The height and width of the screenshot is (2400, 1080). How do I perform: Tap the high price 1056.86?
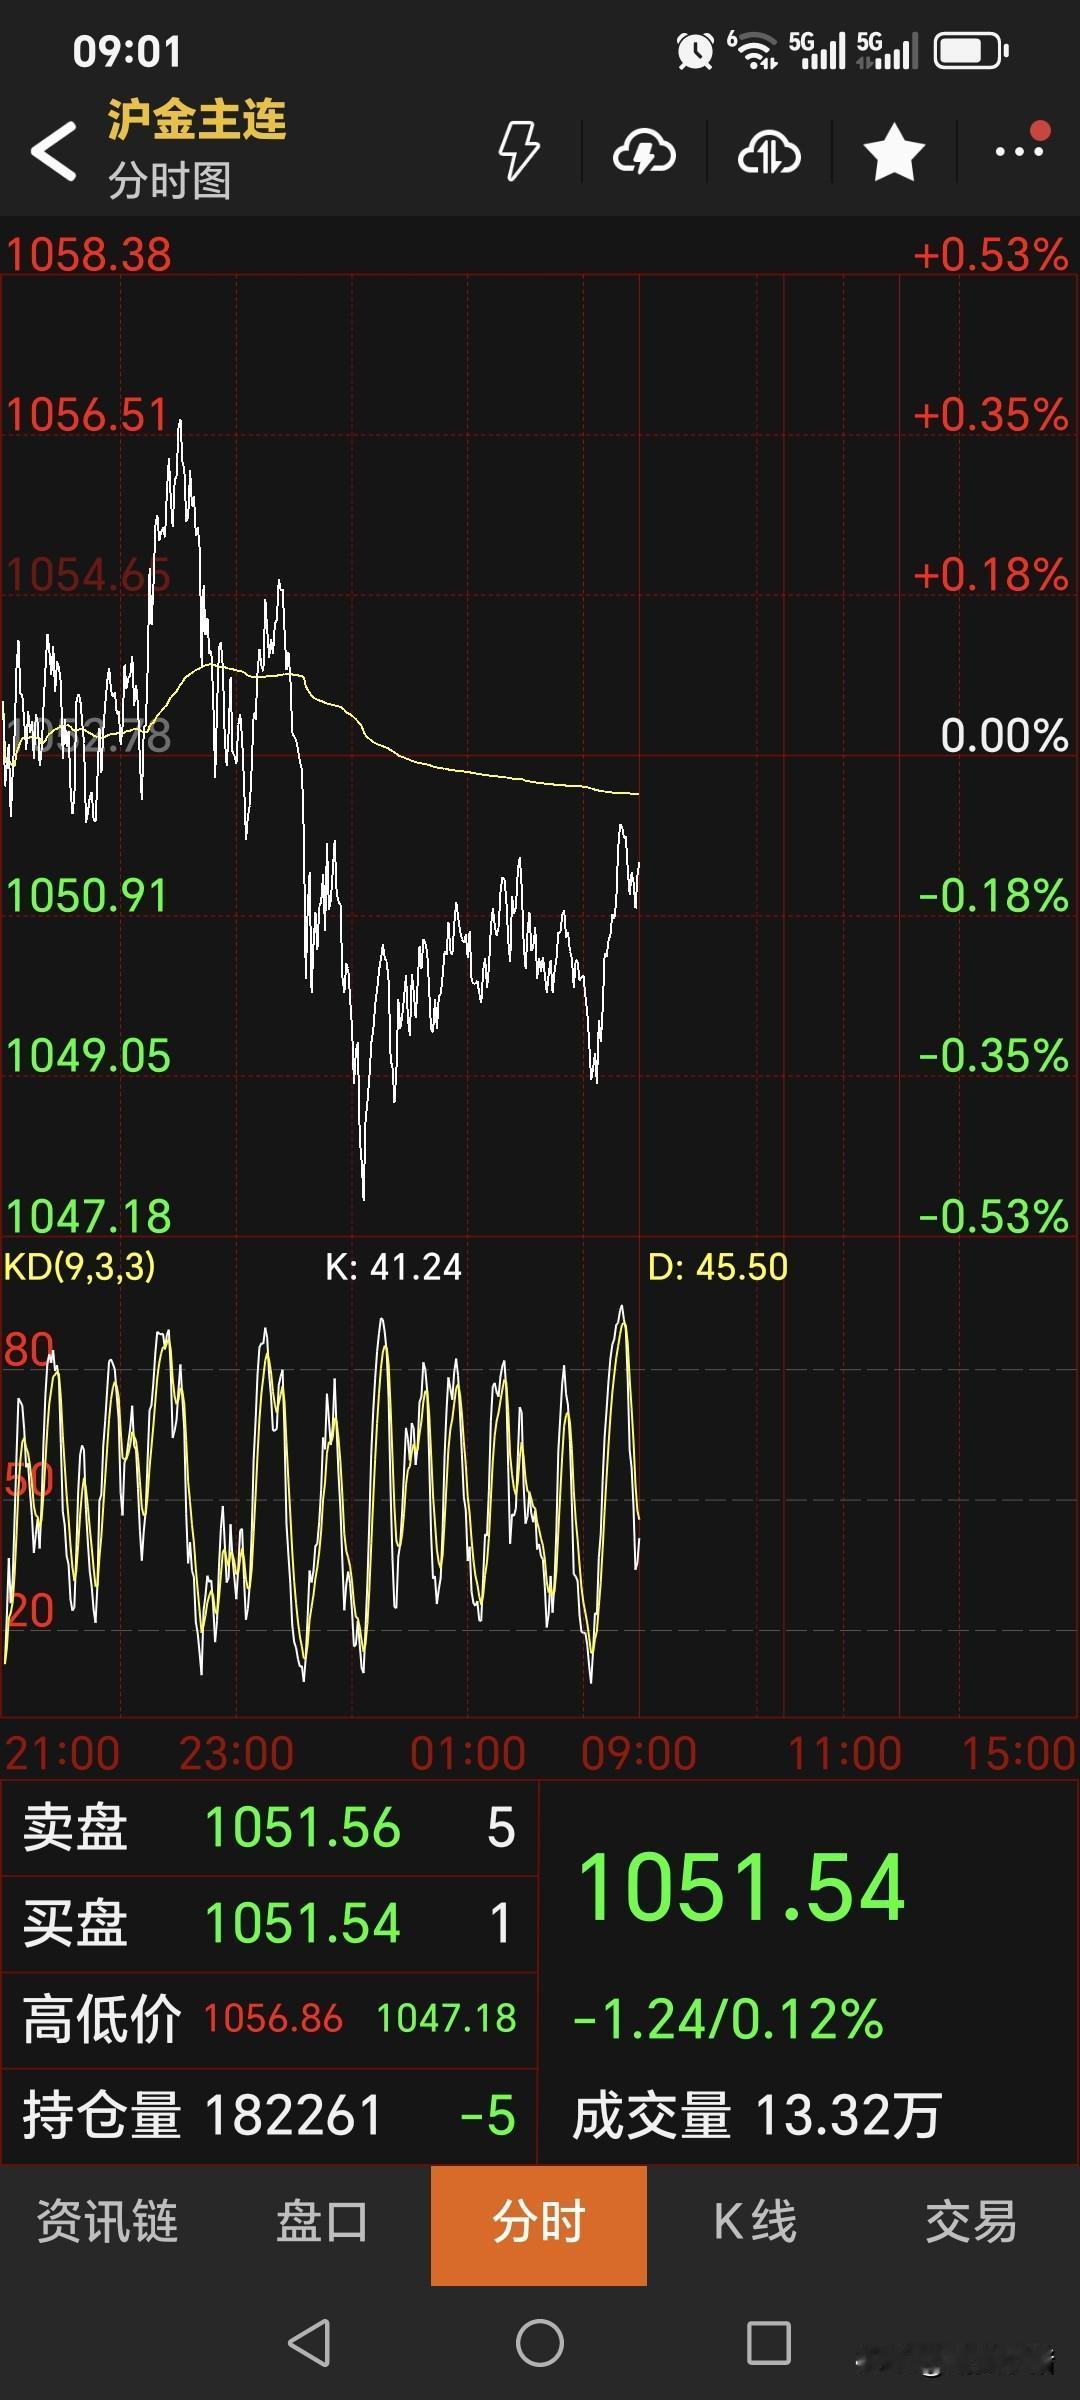coord(273,2018)
